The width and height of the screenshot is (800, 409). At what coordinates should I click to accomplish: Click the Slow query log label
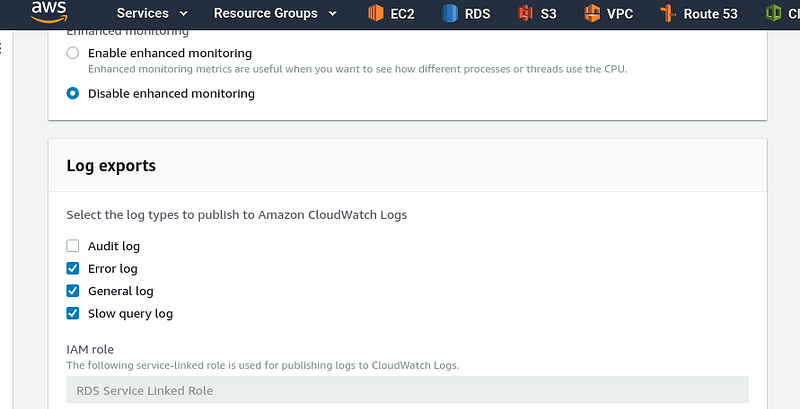point(131,314)
